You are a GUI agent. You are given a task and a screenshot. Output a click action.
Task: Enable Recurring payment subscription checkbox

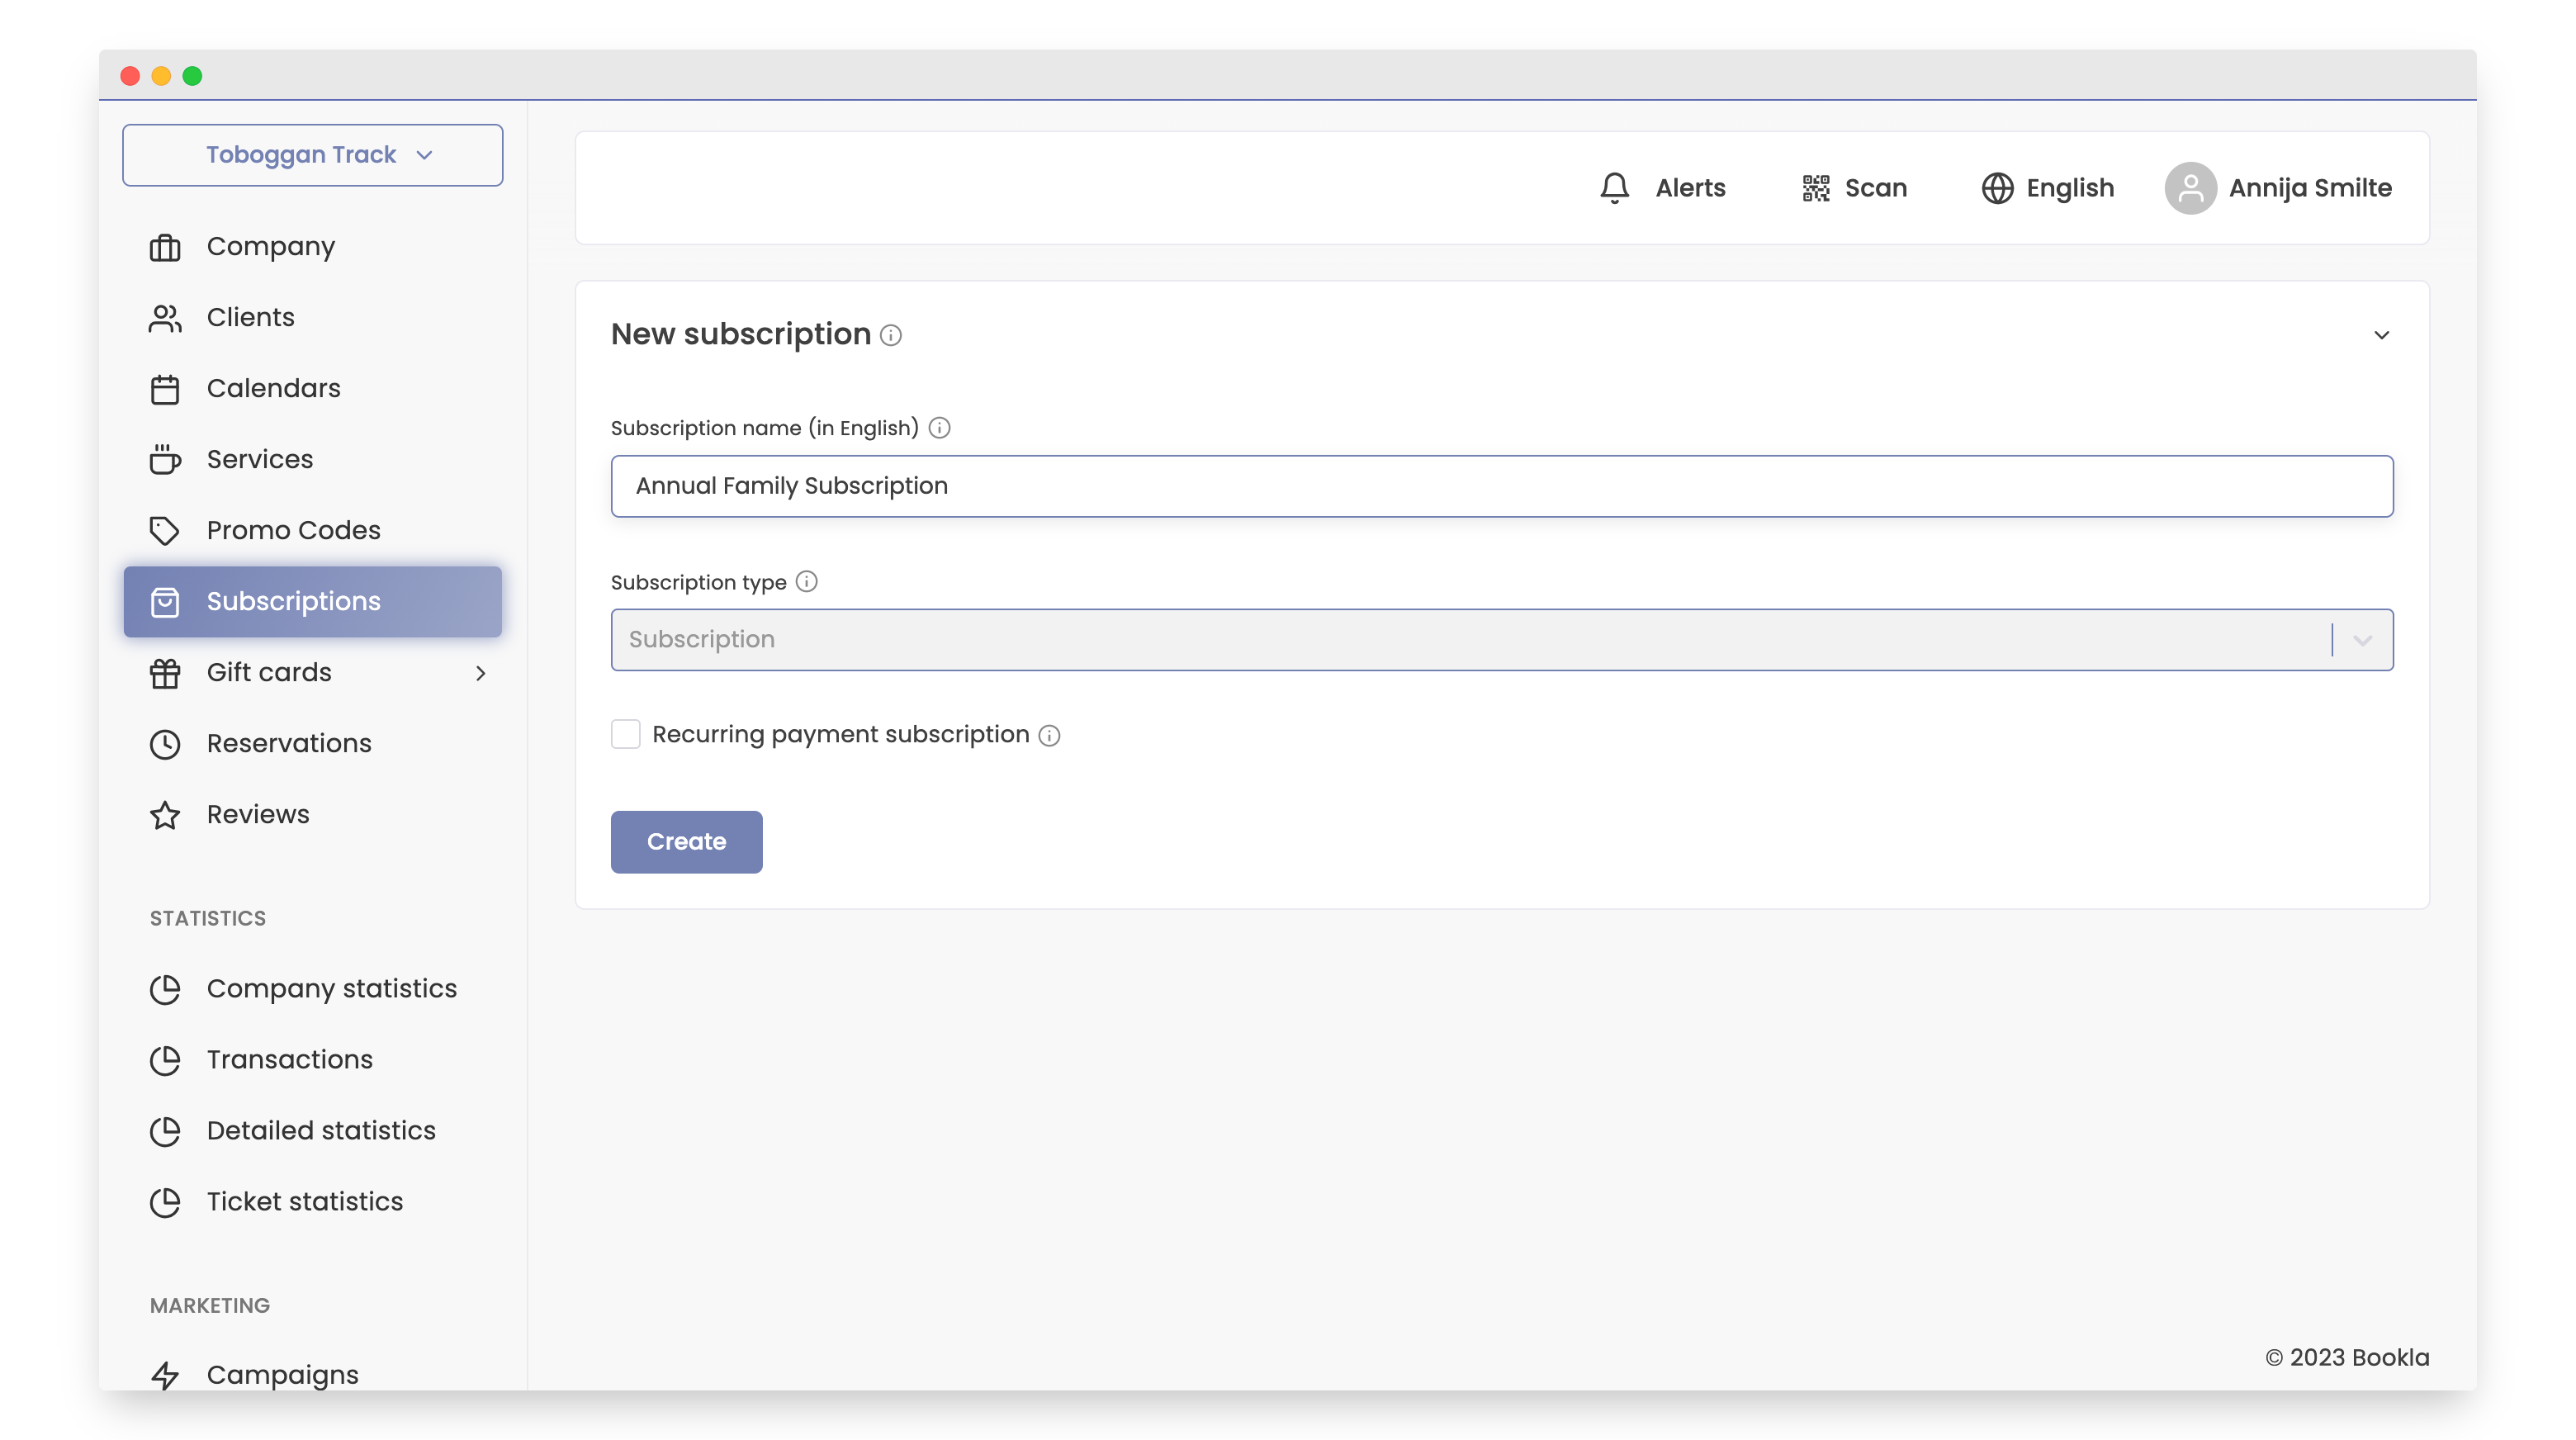(x=626, y=735)
